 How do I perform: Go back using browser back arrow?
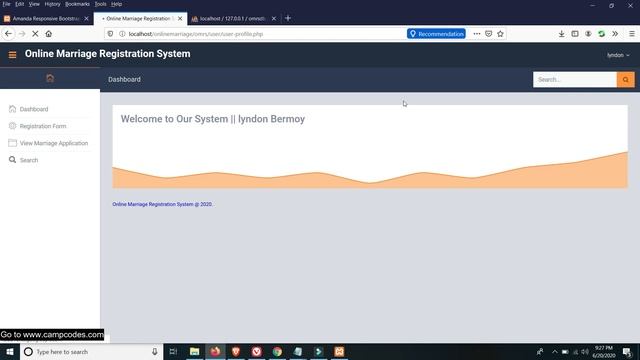9,34
